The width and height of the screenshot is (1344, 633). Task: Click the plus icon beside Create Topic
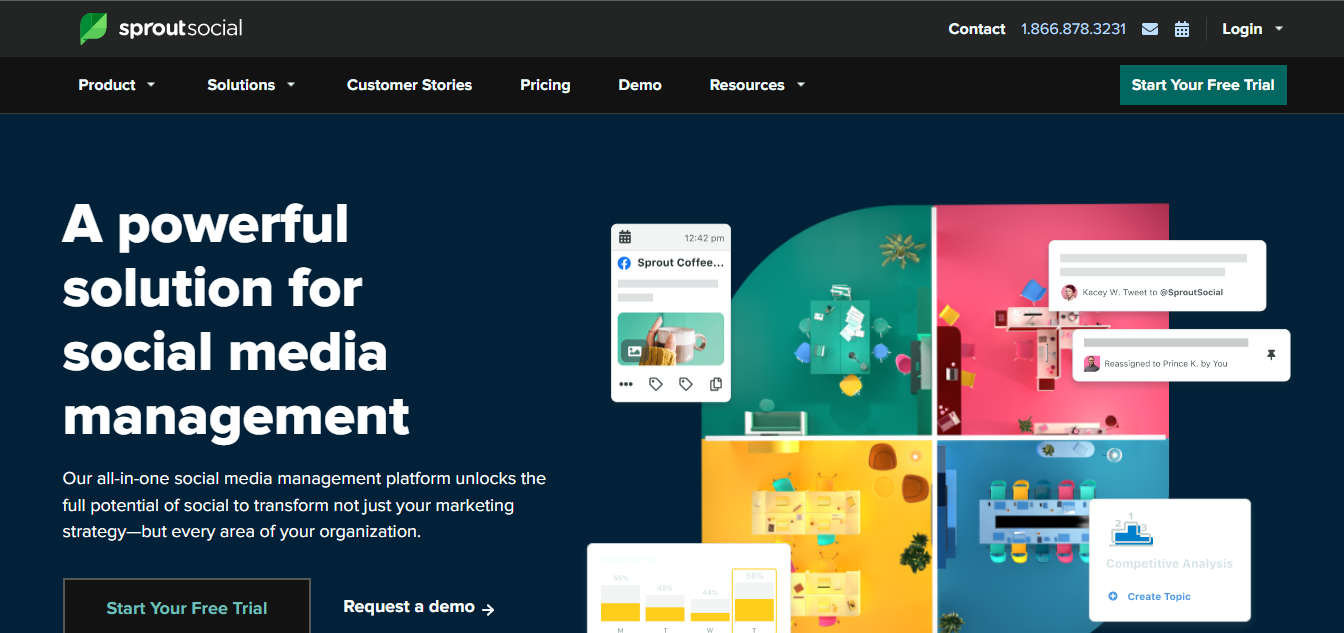1113,596
